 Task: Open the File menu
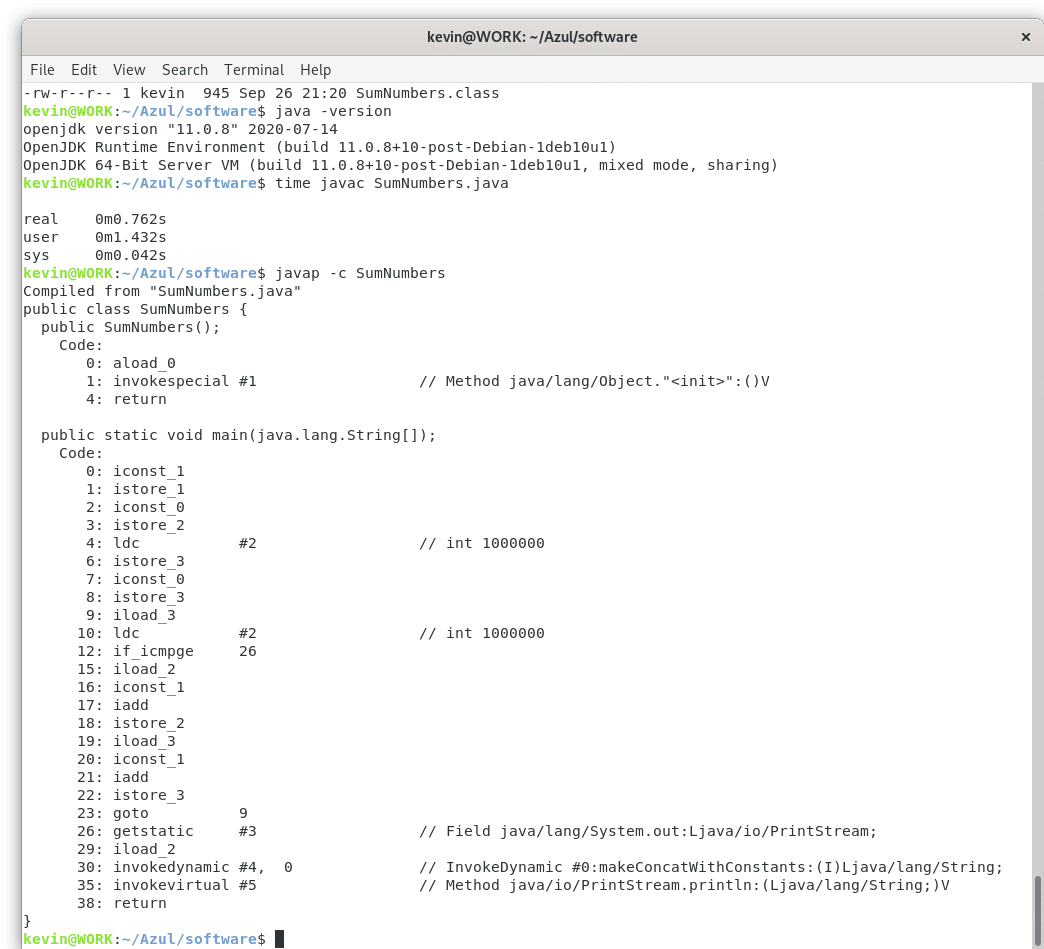coord(42,70)
